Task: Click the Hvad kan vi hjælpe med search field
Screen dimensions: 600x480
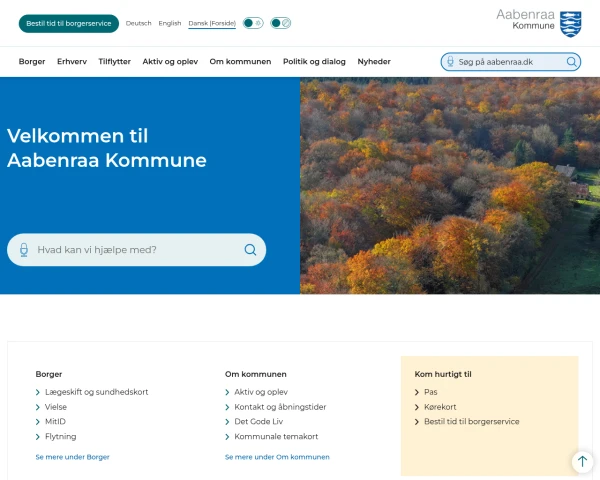Action: click(135, 250)
